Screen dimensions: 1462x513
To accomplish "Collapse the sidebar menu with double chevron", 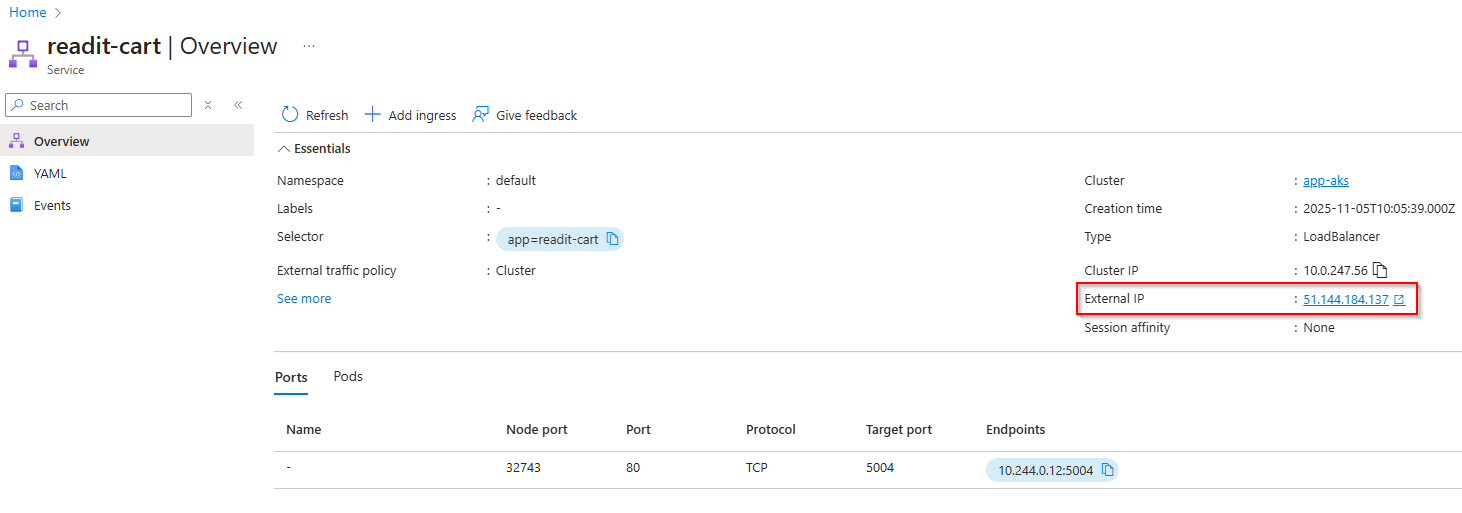I will click(238, 105).
